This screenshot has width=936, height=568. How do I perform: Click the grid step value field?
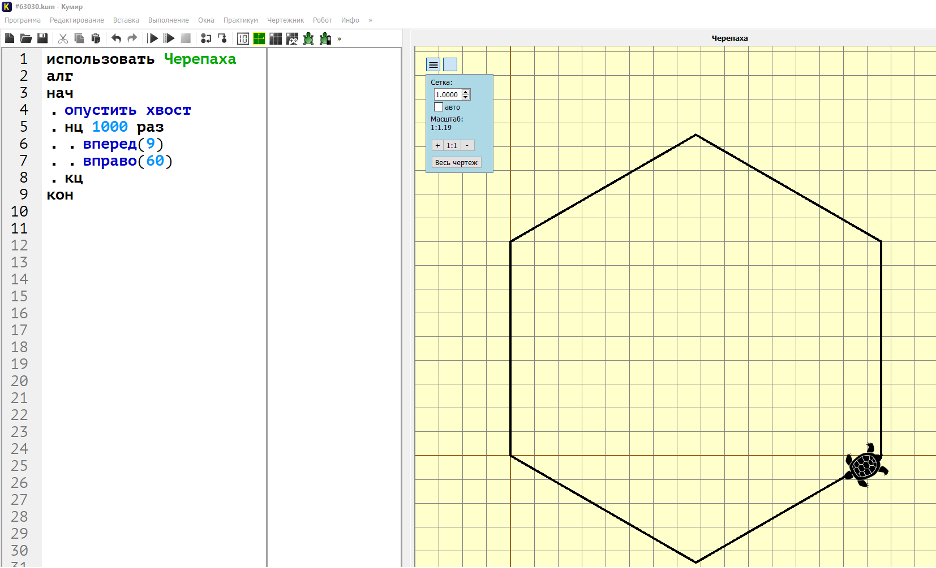[447, 94]
